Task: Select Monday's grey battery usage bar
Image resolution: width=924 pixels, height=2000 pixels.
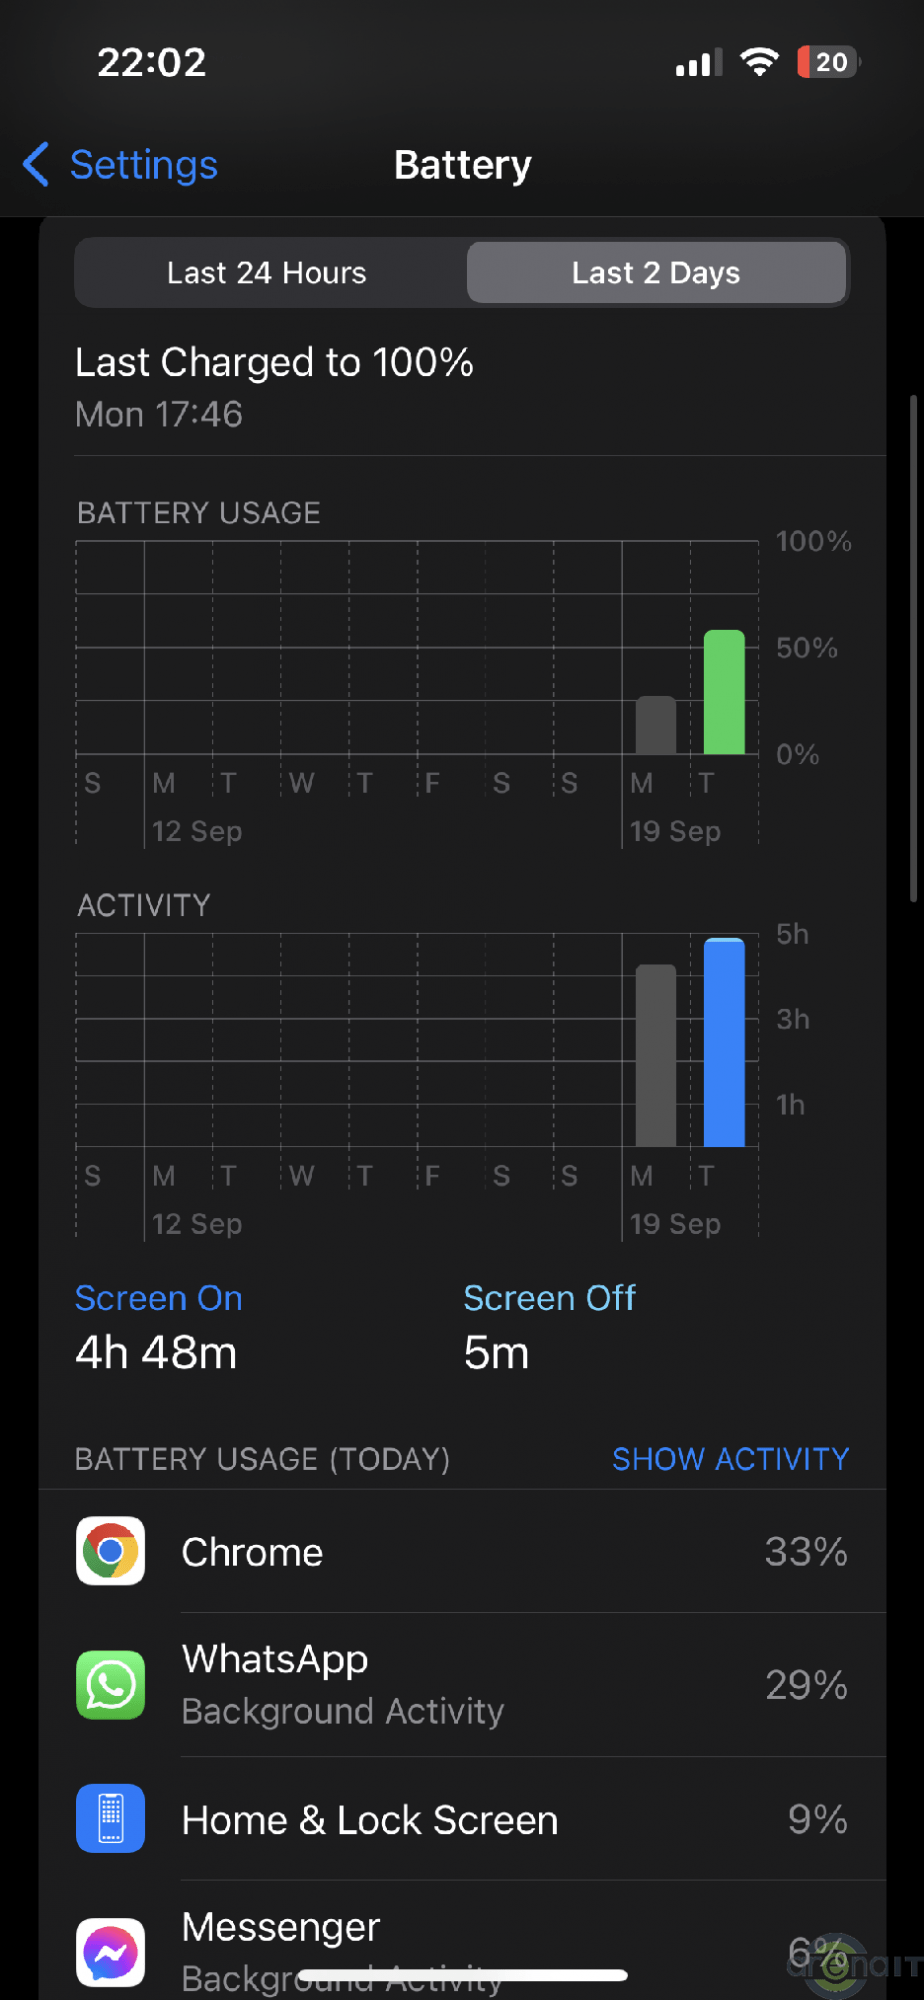Action: tap(656, 725)
